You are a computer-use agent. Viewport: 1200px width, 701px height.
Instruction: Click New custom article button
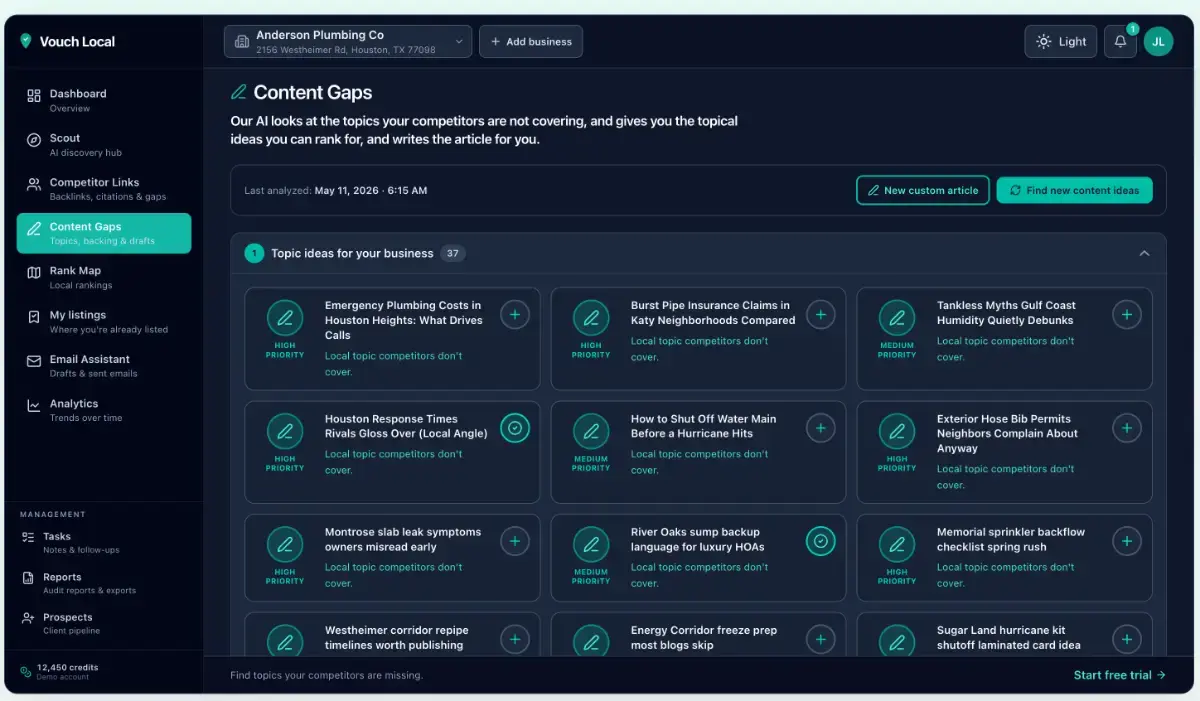coord(923,190)
